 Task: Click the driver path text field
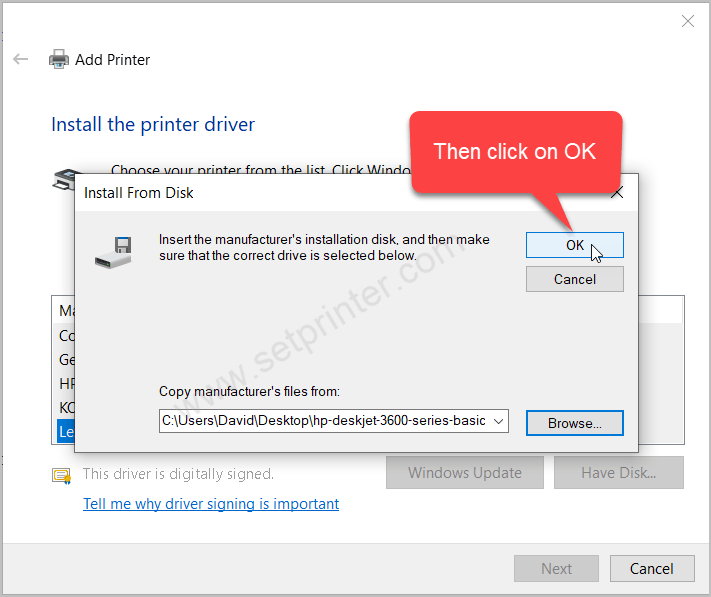pyautogui.click(x=324, y=421)
